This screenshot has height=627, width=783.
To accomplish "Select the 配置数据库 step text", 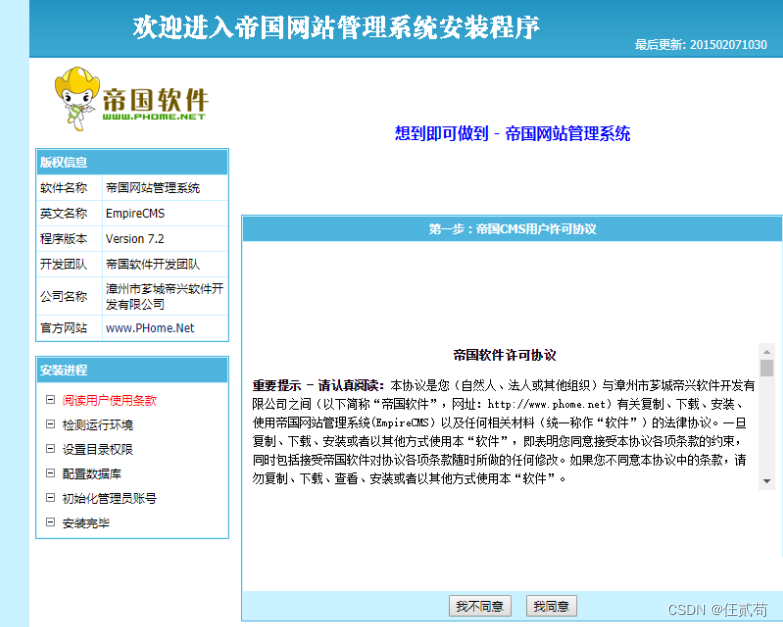I will coord(91,474).
